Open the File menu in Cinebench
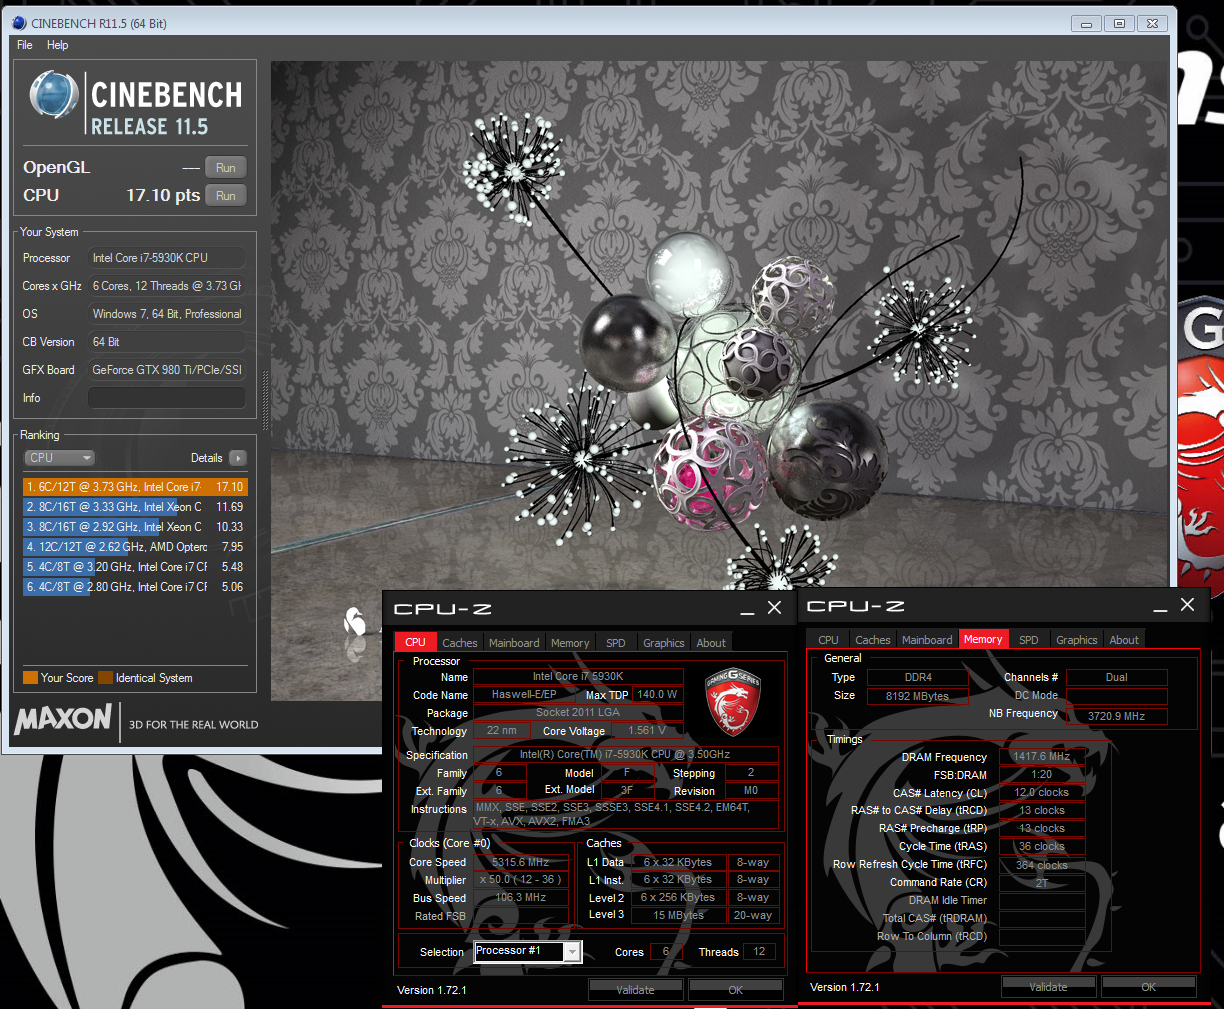Screen dimensions: 1224x1009 tap(25, 45)
